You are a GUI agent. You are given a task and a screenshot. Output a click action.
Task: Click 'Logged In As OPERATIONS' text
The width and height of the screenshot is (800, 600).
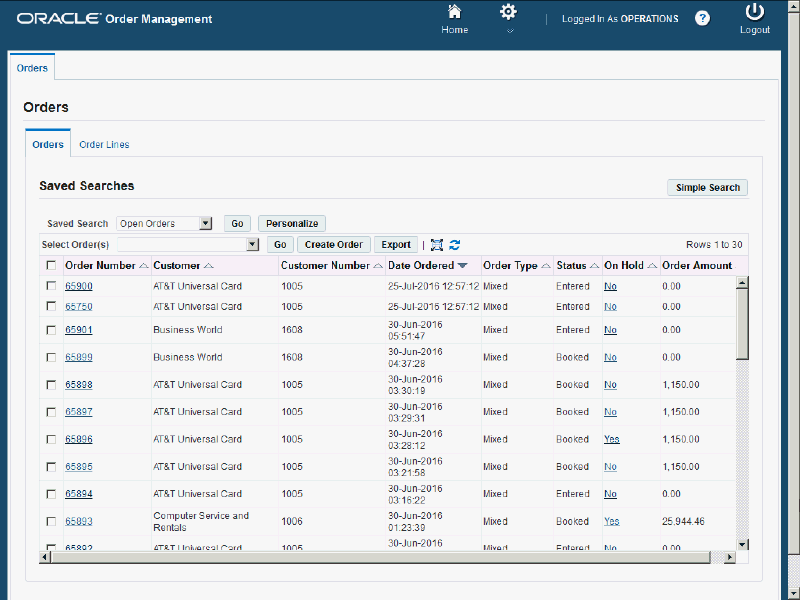pos(620,19)
